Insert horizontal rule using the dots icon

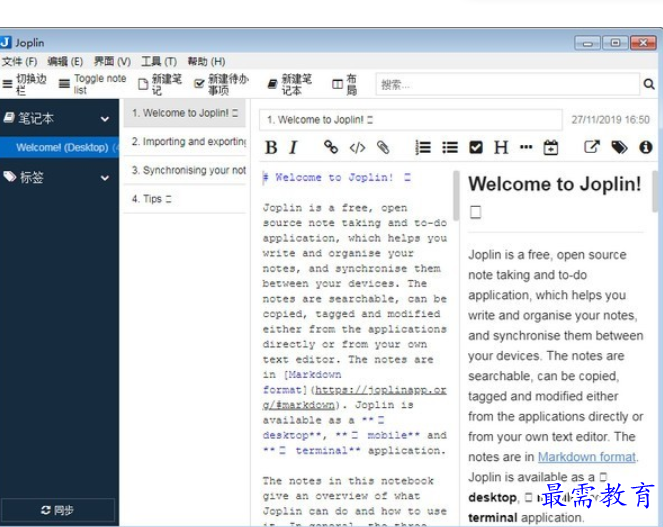coord(526,147)
